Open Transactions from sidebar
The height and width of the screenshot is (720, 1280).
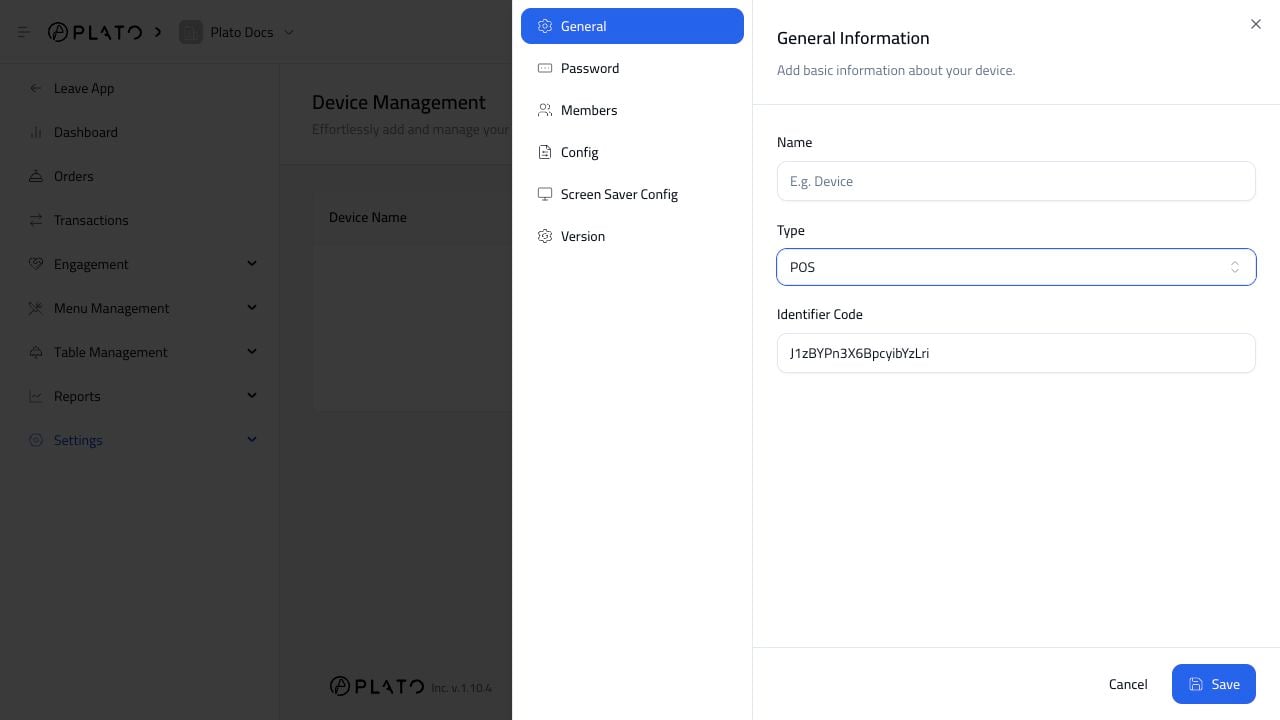coord(140,220)
